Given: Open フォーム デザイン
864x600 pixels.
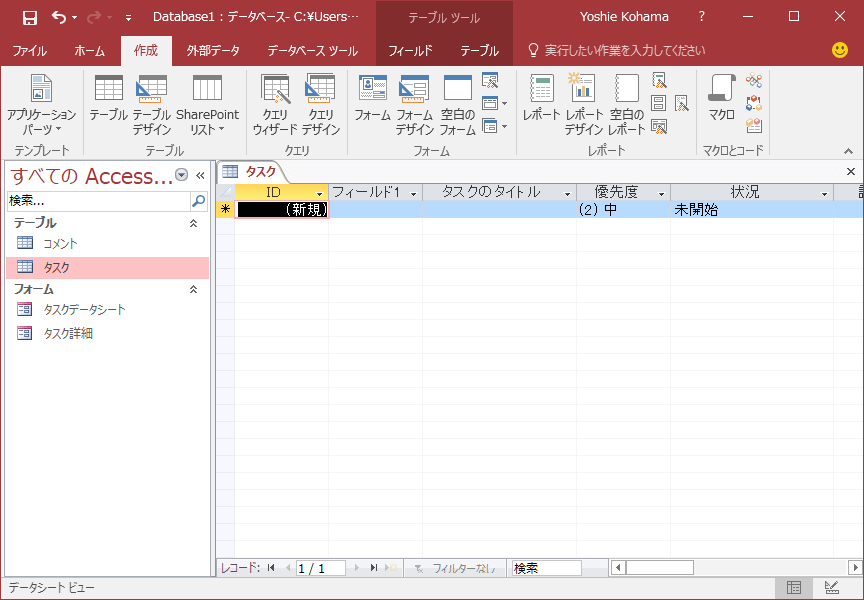Looking at the screenshot, I should click(414, 105).
